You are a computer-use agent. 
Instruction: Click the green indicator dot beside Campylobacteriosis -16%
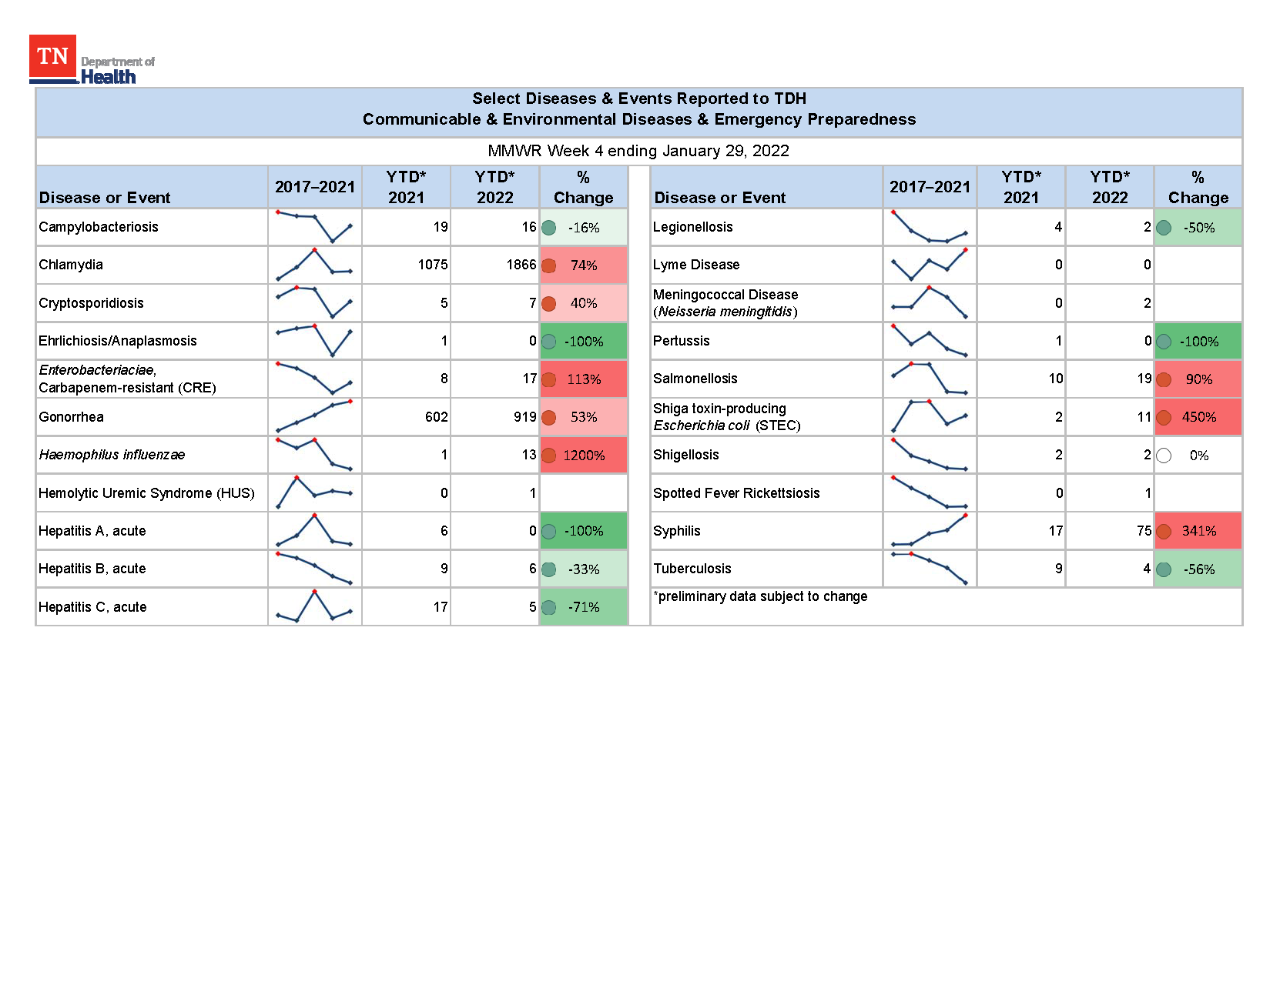pyautogui.click(x=549, y=228)
